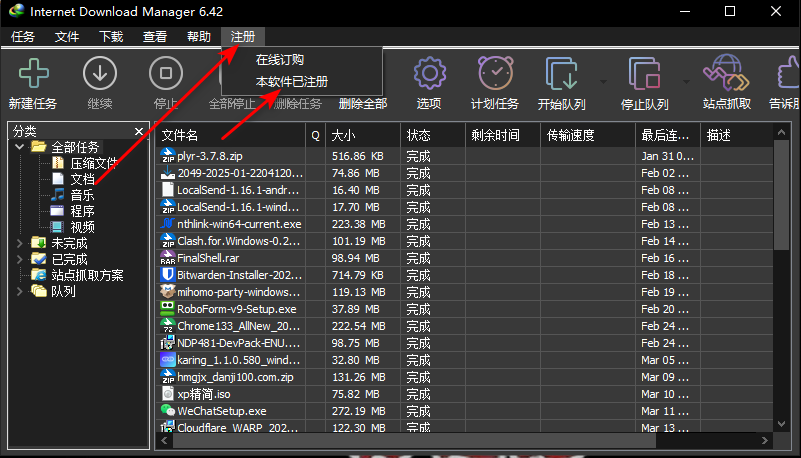
Task: Click the list scroll-up arrow
Action: [781, 132]
